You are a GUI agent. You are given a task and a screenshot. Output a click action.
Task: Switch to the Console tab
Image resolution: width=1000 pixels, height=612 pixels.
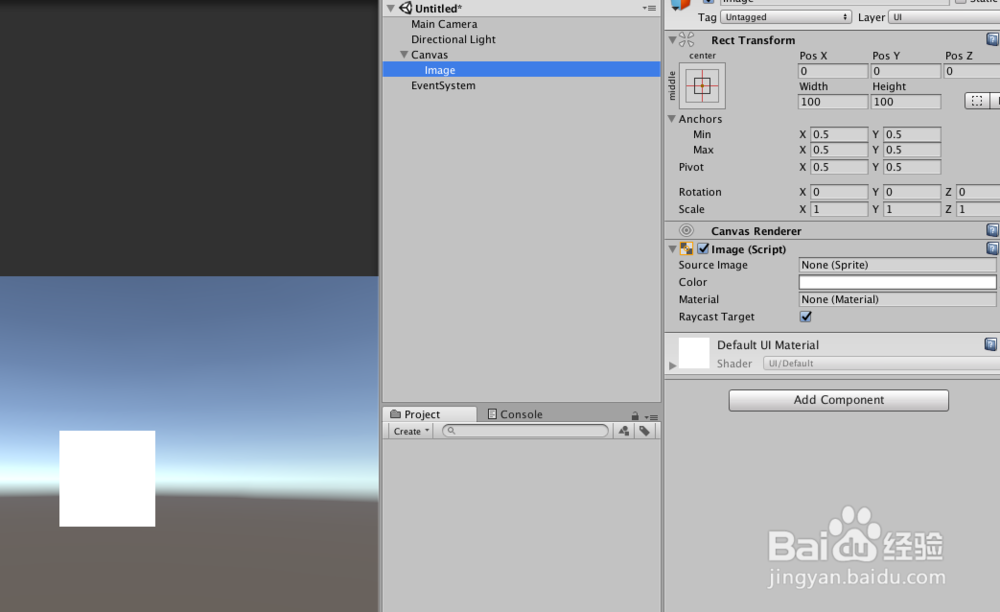(515, 414)
